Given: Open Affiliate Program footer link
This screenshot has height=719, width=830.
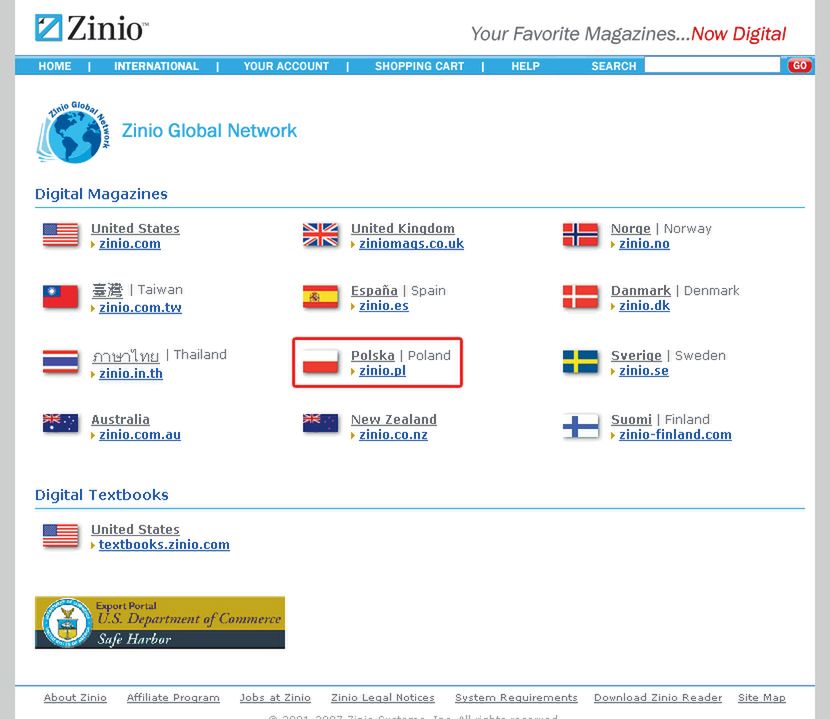Looking at the screenshot, I should pyautogui.click(x=173, y=698).
